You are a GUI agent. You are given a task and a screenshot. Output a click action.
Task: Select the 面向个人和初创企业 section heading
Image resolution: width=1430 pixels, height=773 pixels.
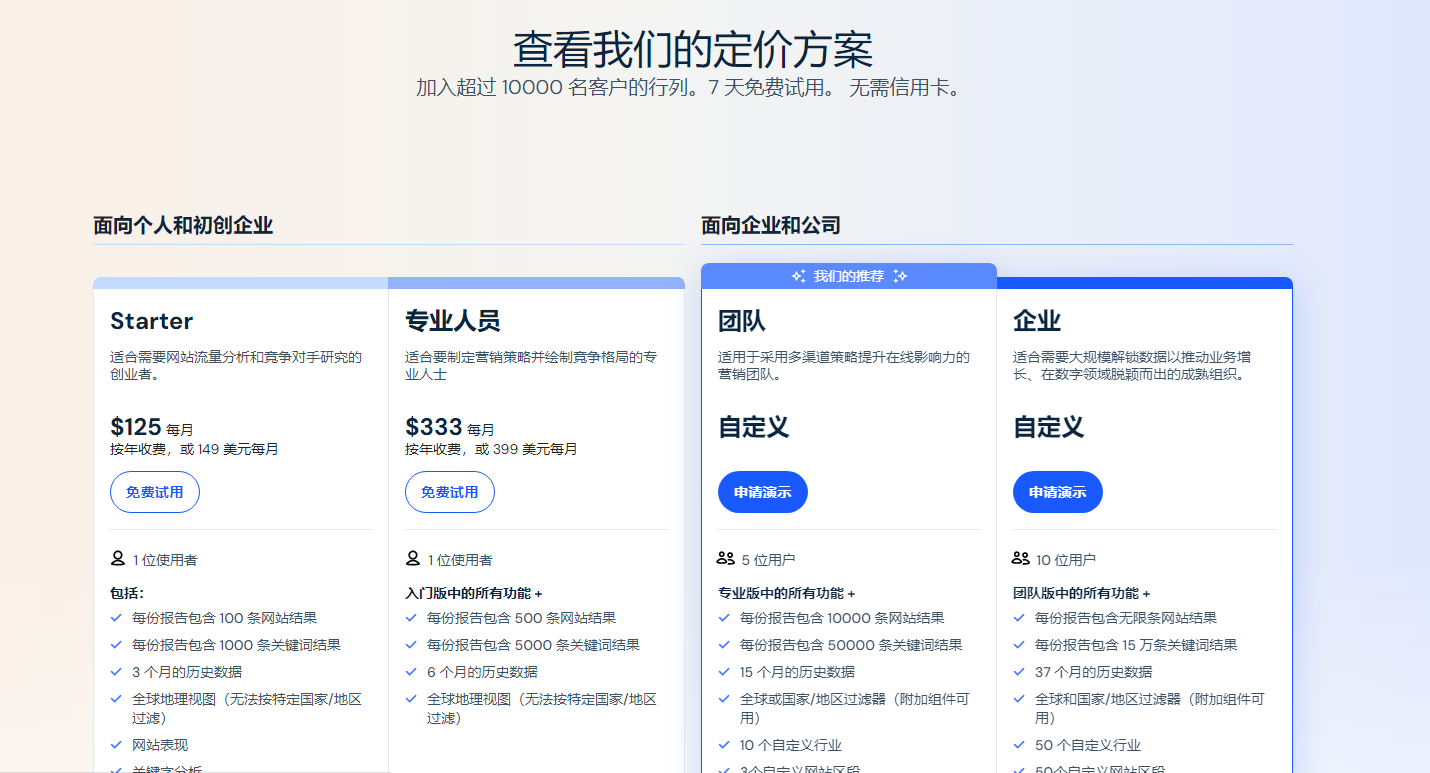coord(183,226)
